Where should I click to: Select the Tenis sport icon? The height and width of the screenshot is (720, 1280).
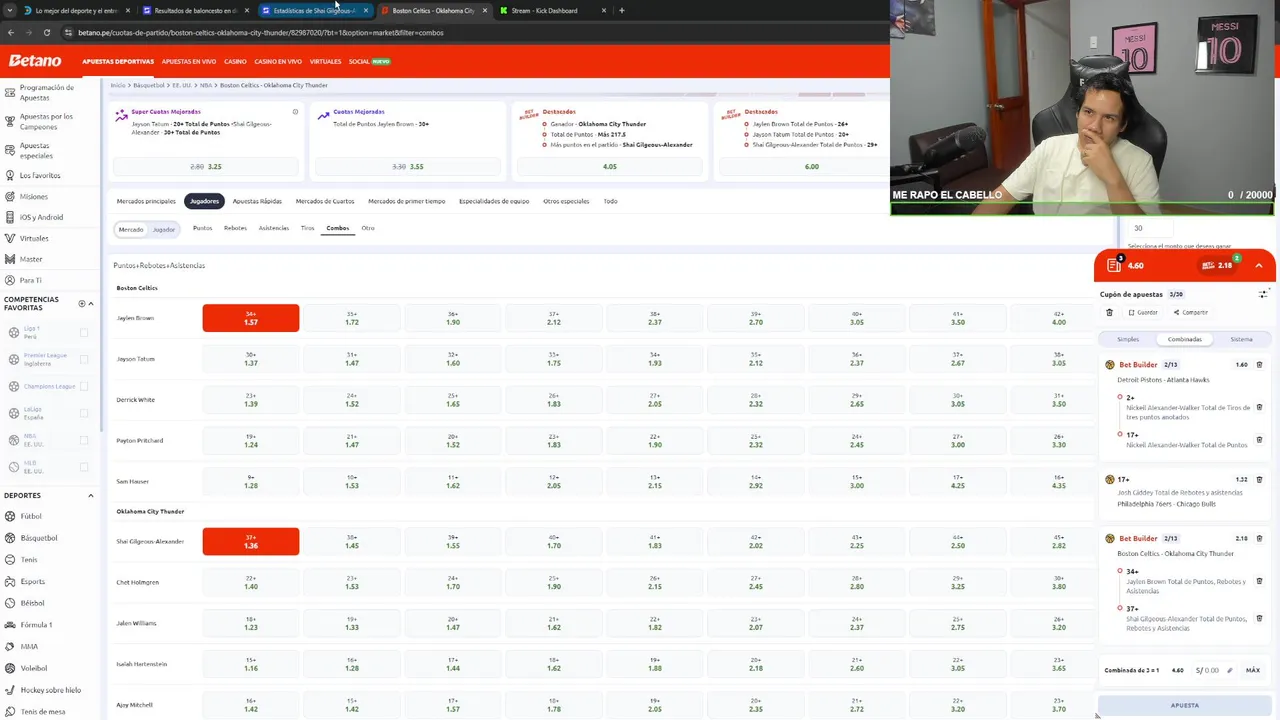[x=9, y=559]
